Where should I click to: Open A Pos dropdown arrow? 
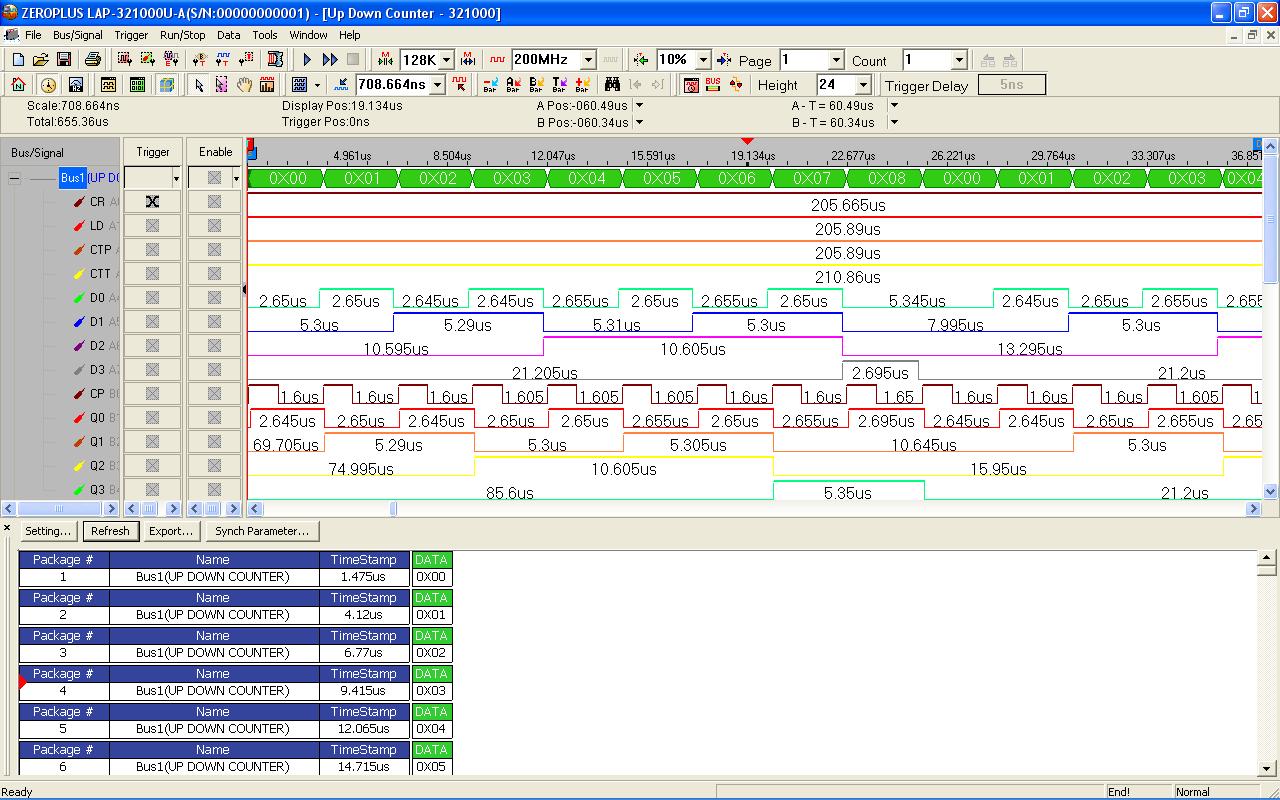[640, 105]
